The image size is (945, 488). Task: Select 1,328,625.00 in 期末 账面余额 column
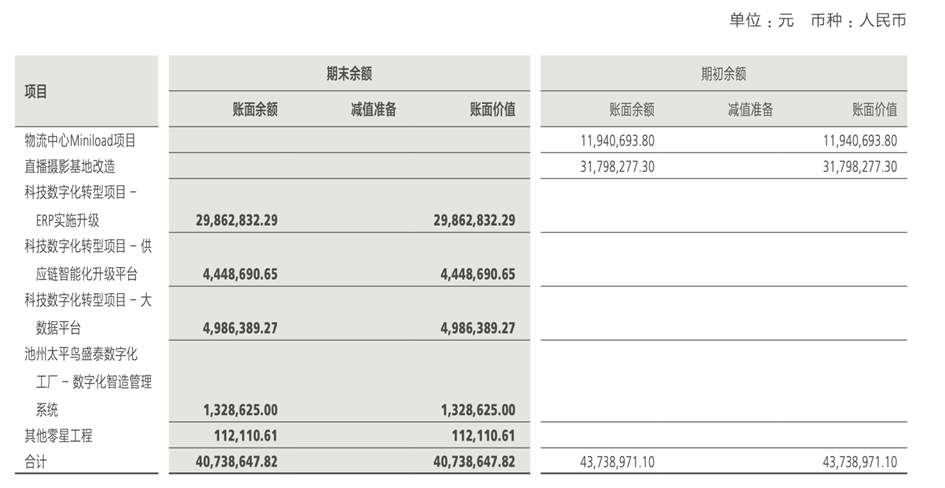(240, 409)
